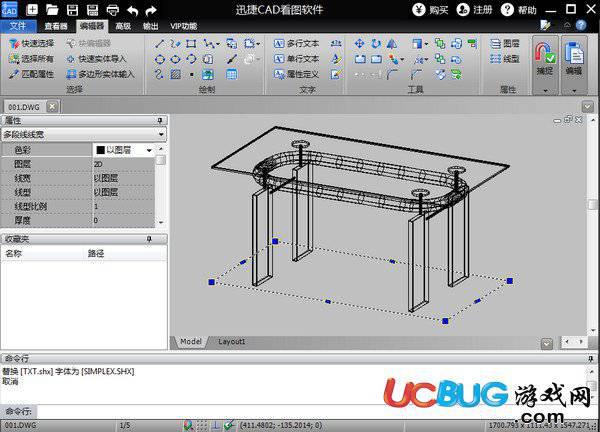
Task: Click Select all (选择所有)
Action: click(x=31, y=59)
